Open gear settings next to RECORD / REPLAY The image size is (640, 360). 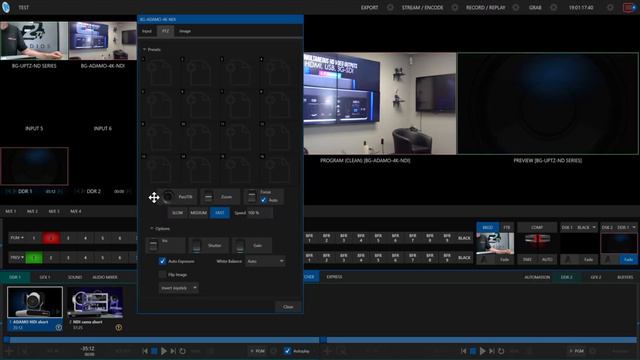click(516, 7)
